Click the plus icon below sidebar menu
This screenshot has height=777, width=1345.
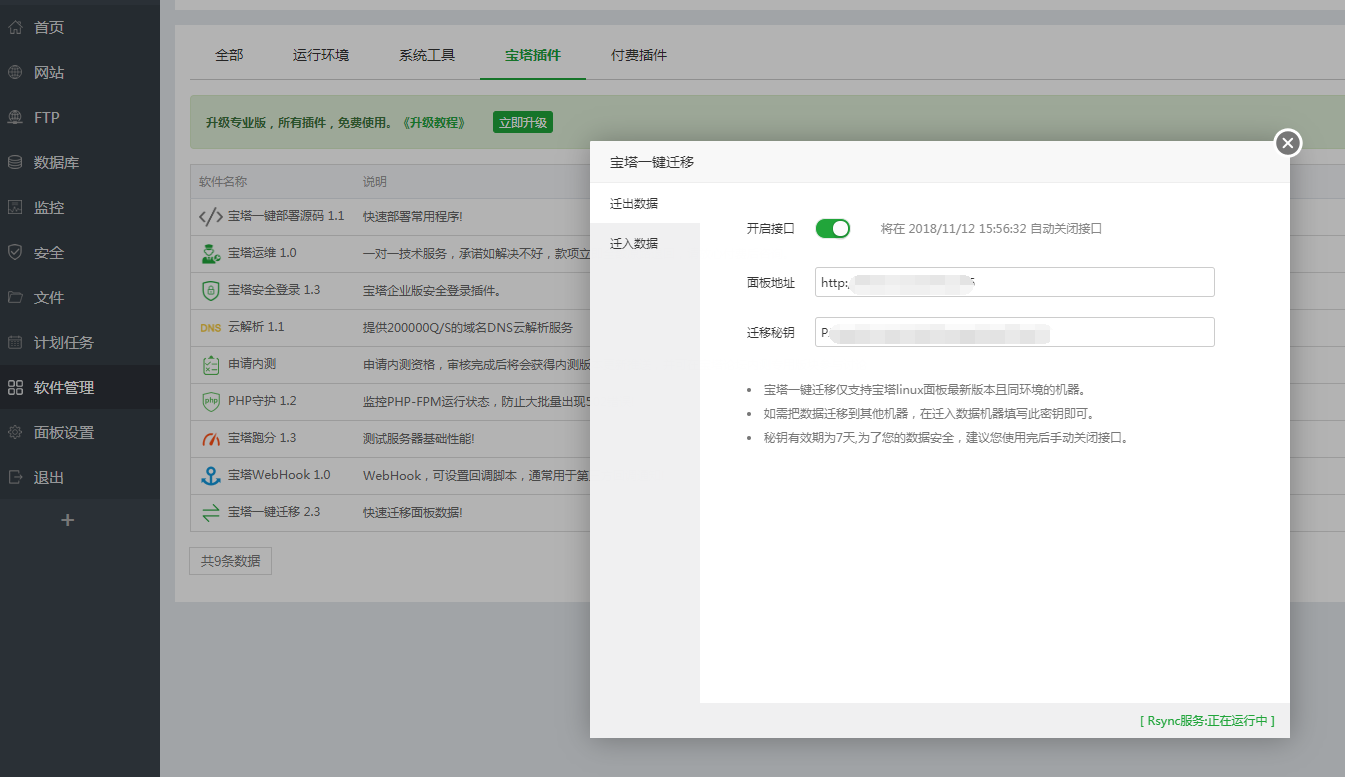(x=68, y=520)
